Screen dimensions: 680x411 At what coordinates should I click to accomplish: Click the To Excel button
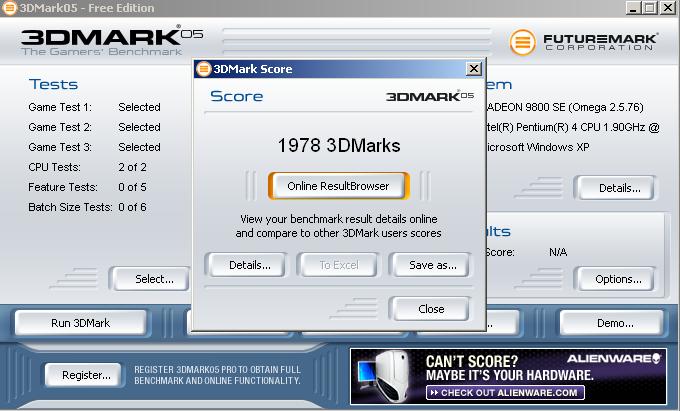[x=339, y=265]
